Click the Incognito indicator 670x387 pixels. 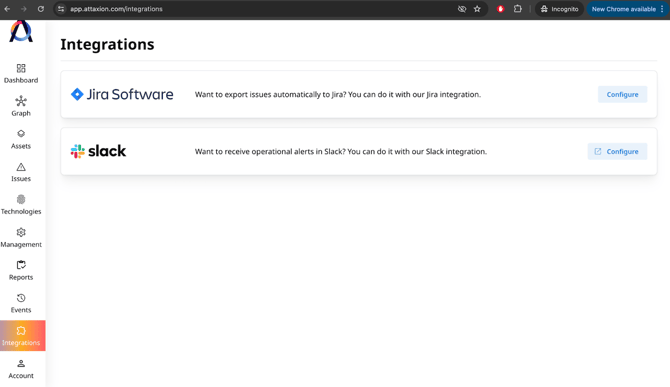[559, 9]
